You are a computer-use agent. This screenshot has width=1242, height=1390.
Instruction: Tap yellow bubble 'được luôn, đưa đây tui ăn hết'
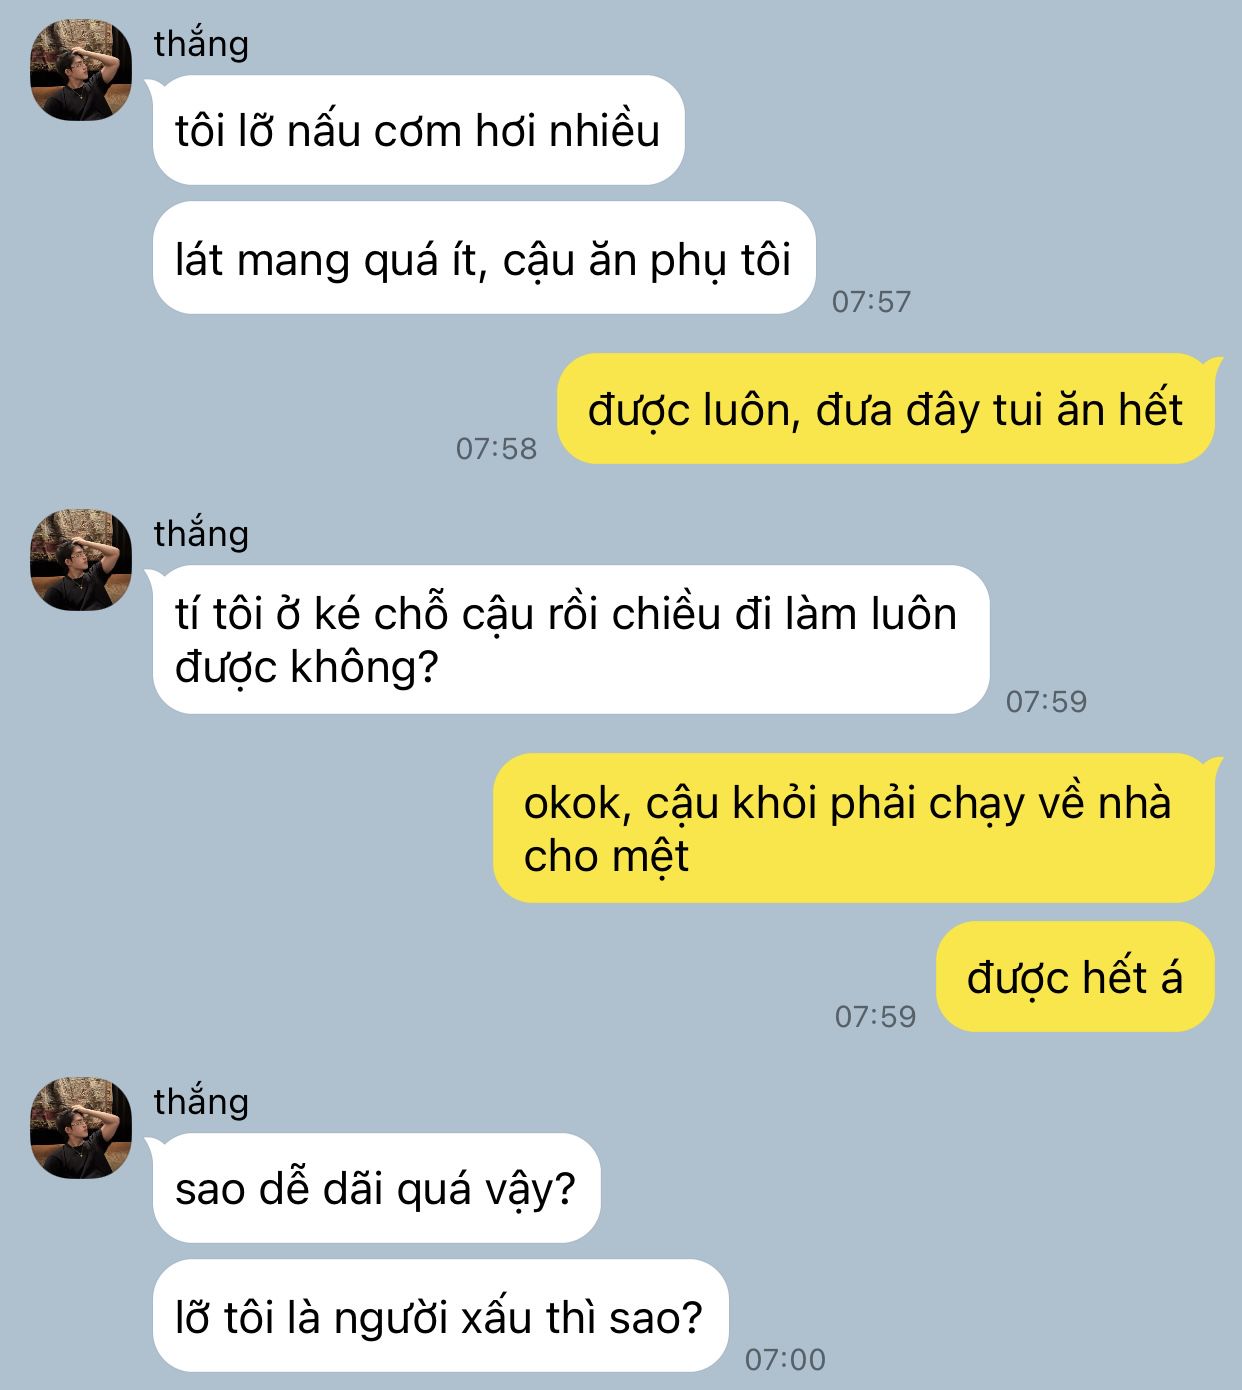click(886, 409)
